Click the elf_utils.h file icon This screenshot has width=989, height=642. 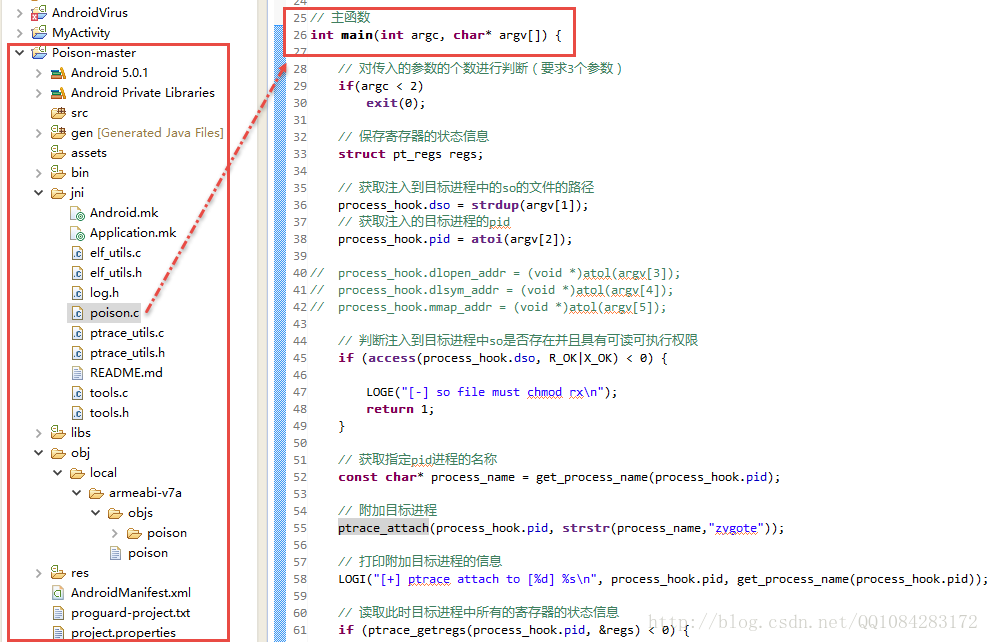(x=77, y=273)
